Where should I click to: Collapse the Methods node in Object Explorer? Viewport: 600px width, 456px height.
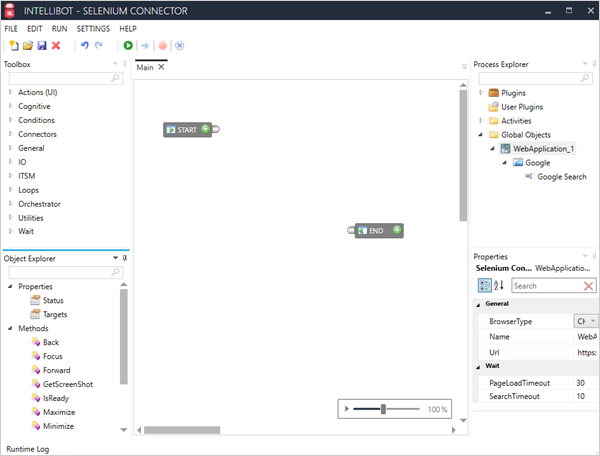point(10,328)
